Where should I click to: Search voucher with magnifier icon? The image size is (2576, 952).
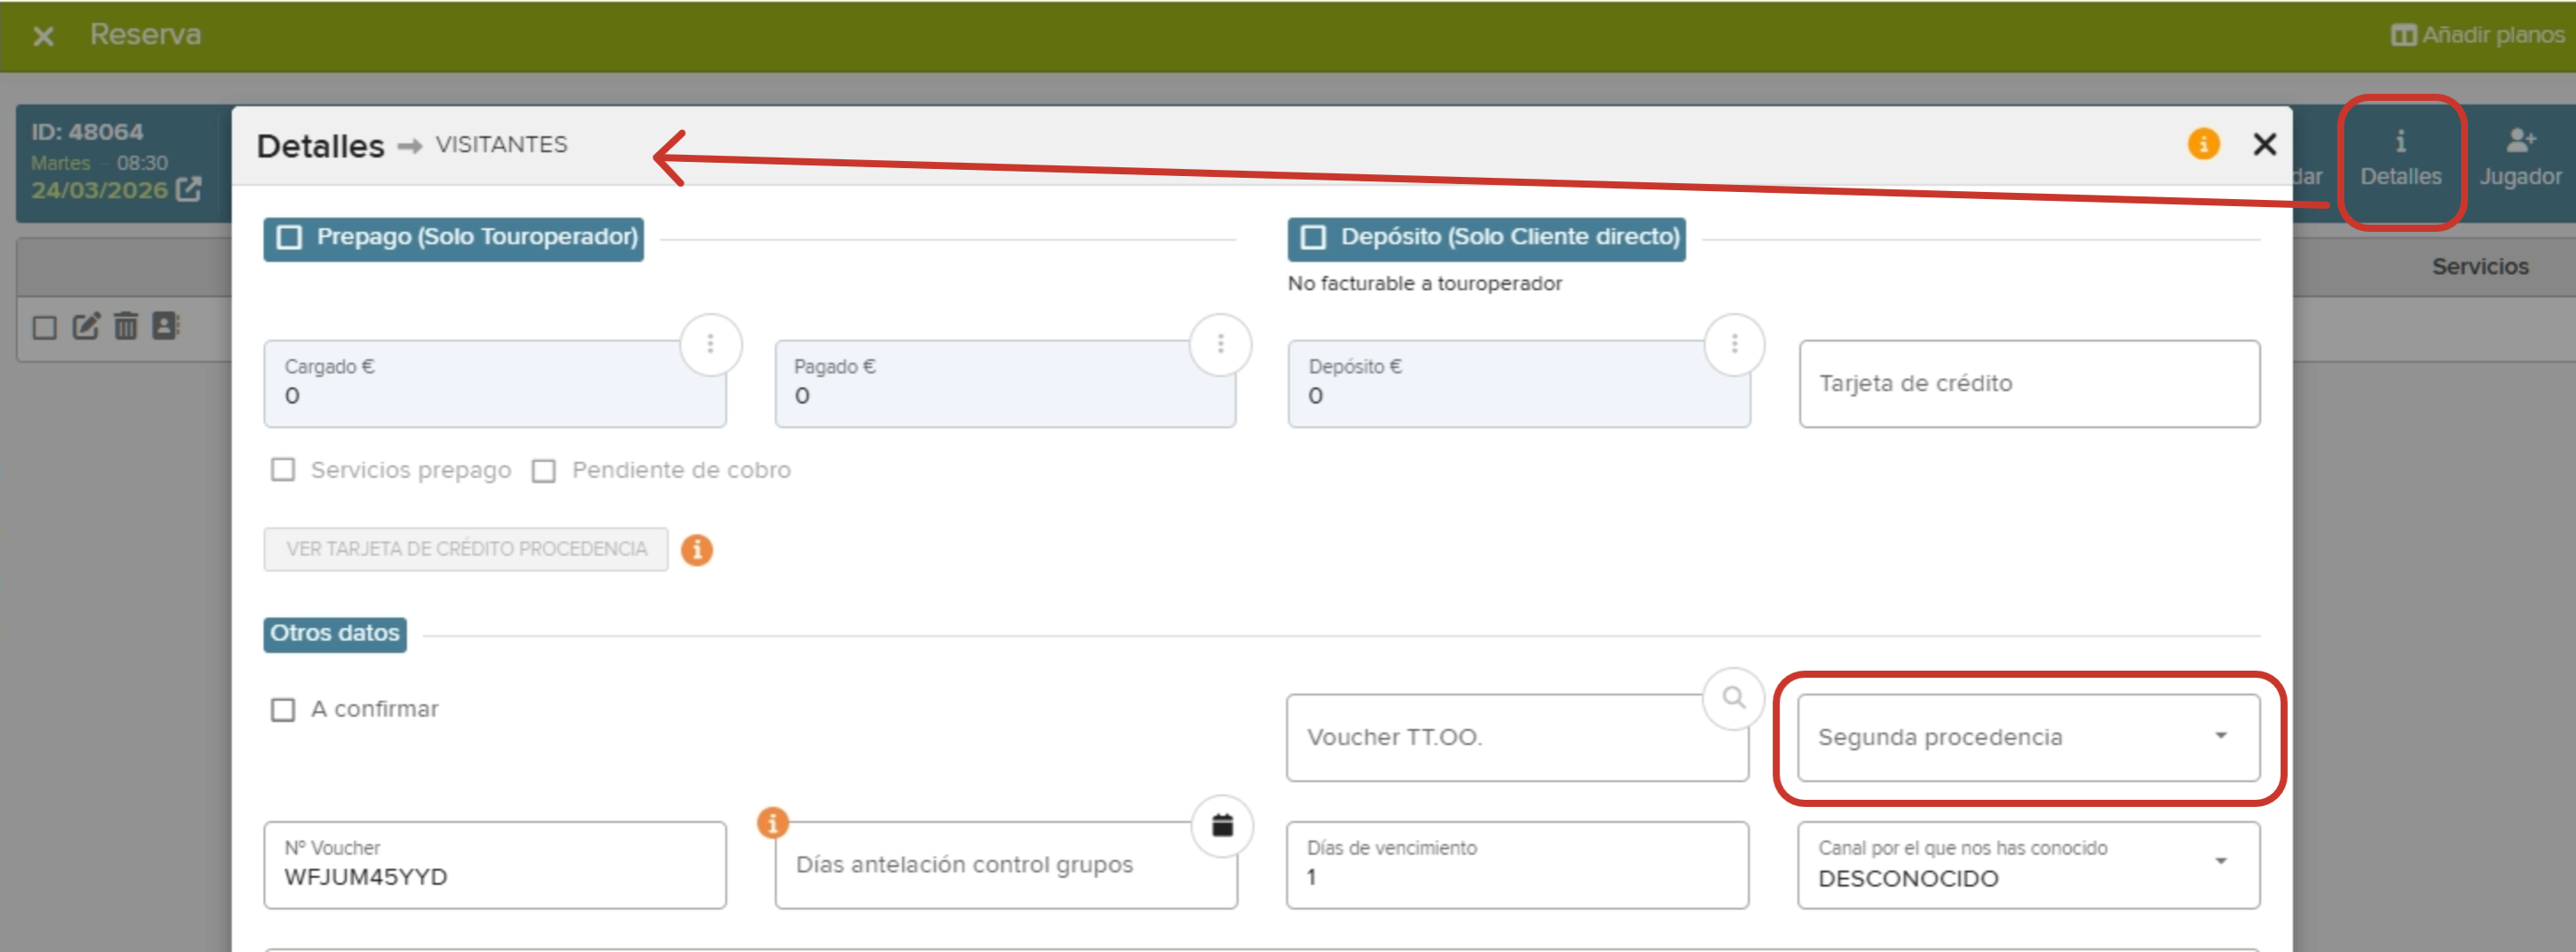coord(1734,698)
